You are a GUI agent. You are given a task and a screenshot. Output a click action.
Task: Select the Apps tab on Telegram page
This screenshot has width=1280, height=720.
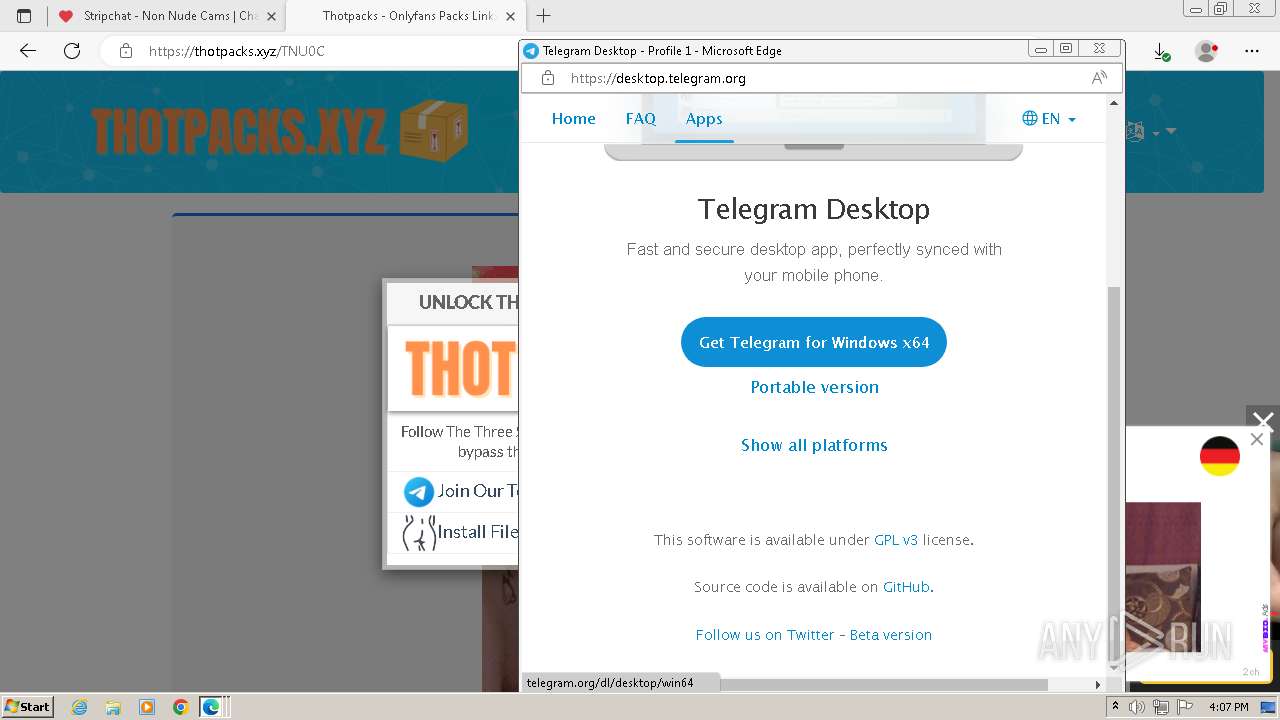(704, 118)
